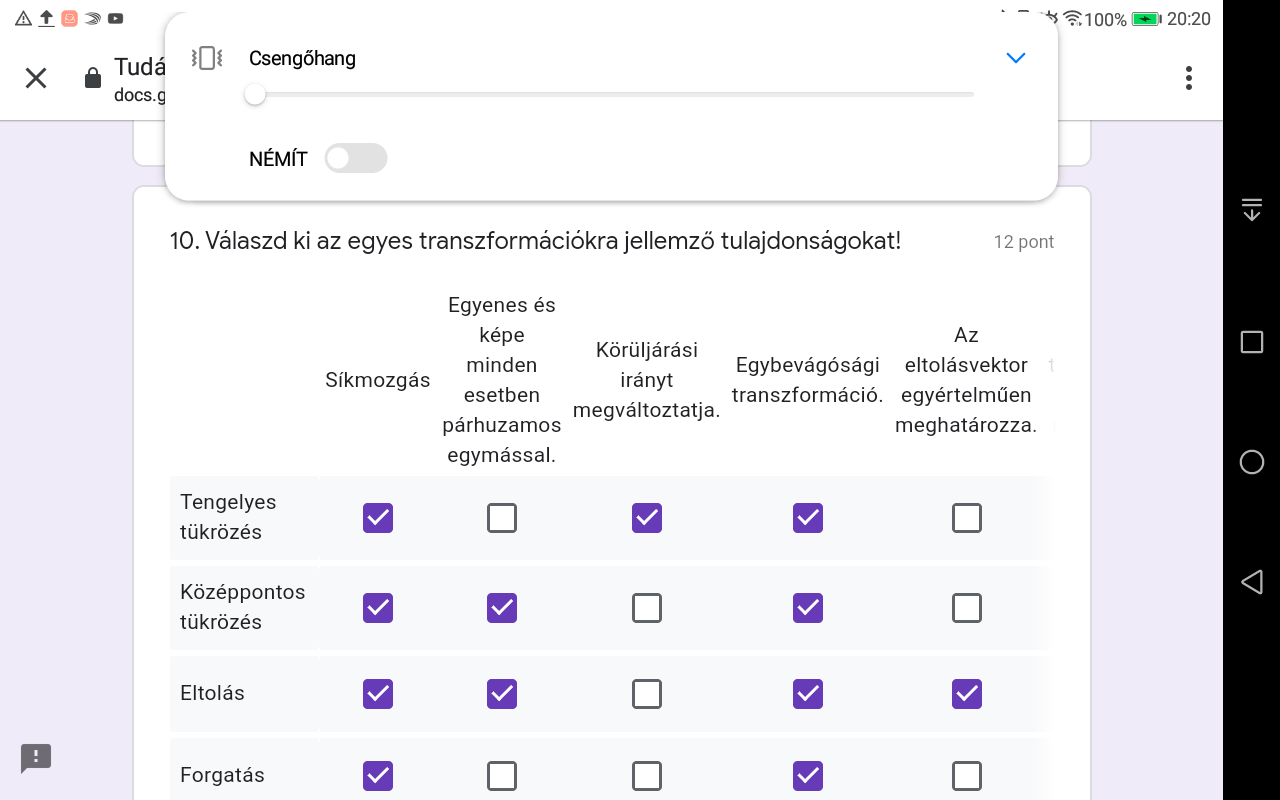Click the Csengőhang volume slider
The width and height of the screenshot is (1280, 800).
610,94
